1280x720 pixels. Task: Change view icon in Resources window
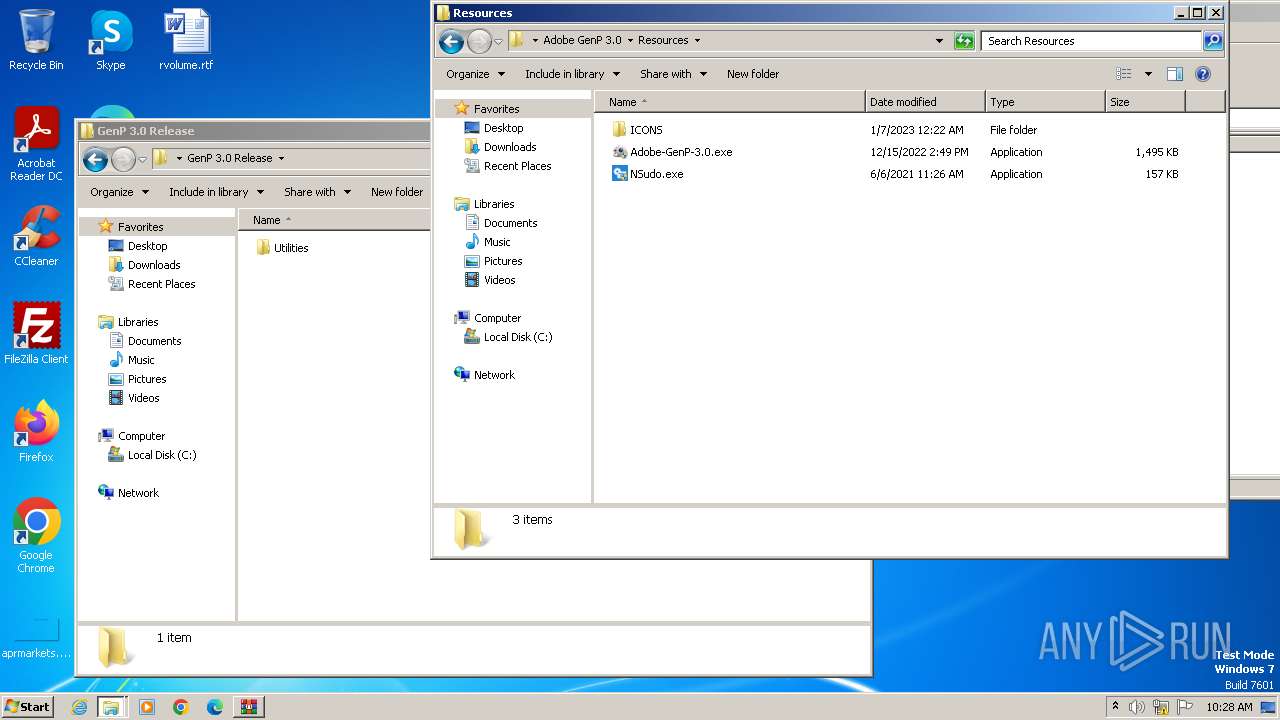click(1124, 74)
